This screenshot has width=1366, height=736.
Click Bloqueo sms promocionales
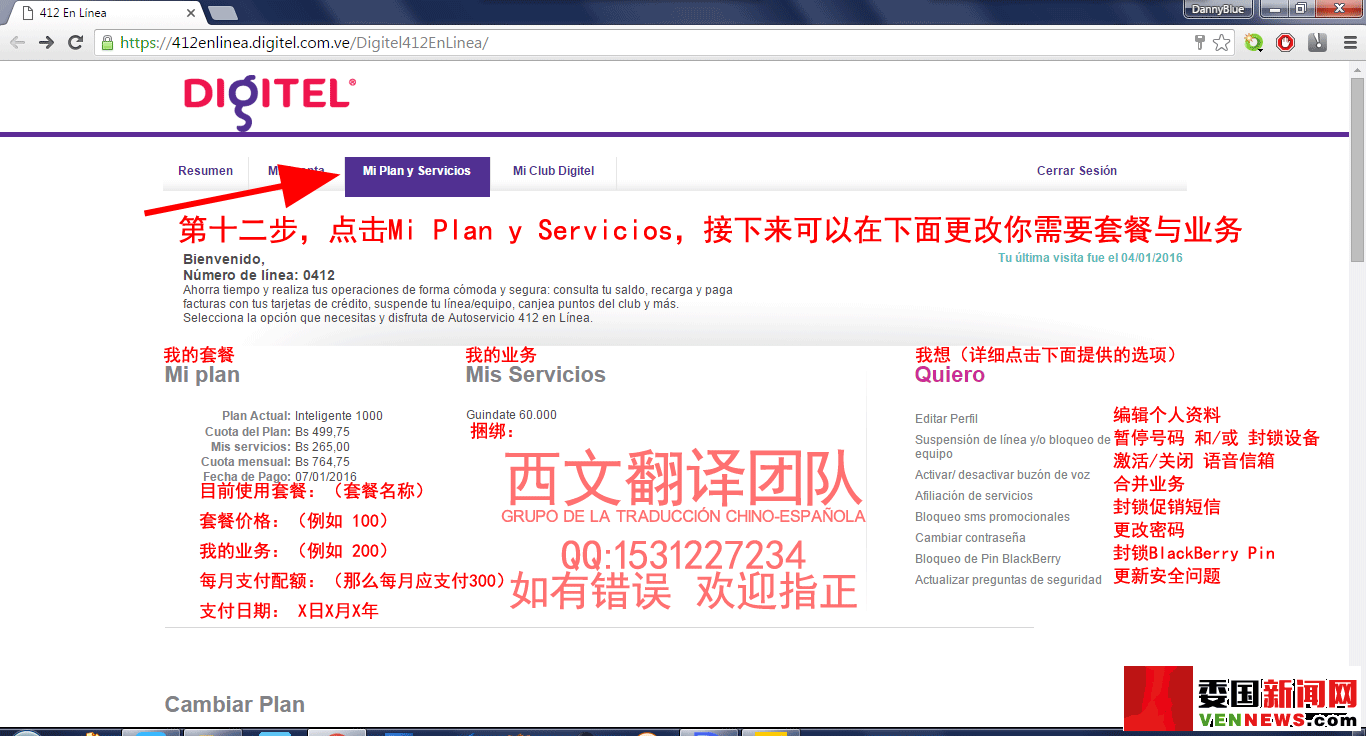992,517
